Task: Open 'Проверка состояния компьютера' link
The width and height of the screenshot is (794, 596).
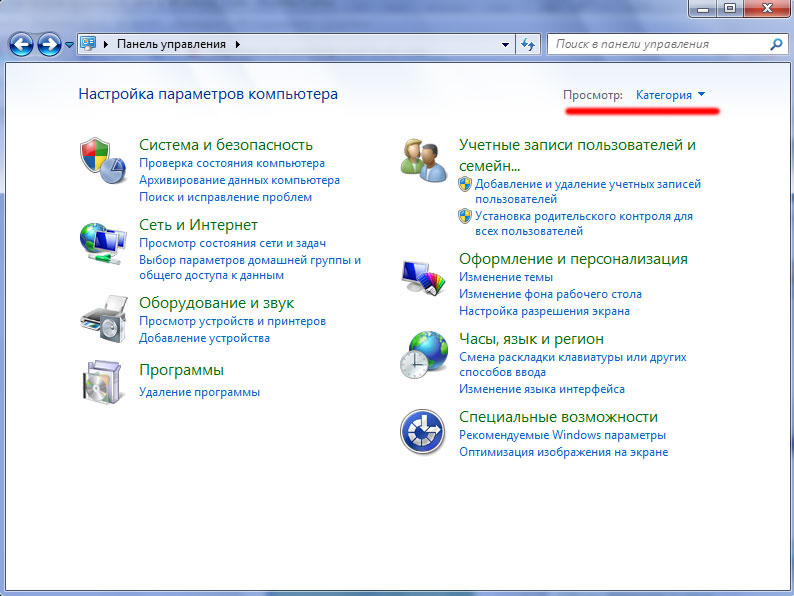Action: (232, 163)
